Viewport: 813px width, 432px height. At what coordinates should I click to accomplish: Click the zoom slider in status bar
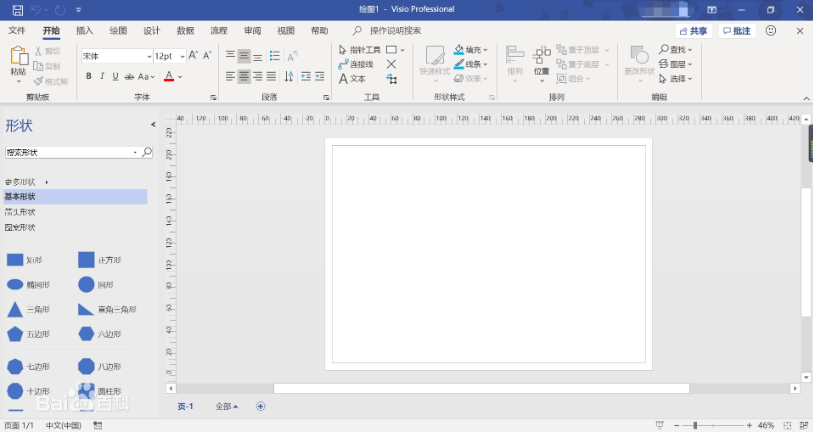point(696,425)
